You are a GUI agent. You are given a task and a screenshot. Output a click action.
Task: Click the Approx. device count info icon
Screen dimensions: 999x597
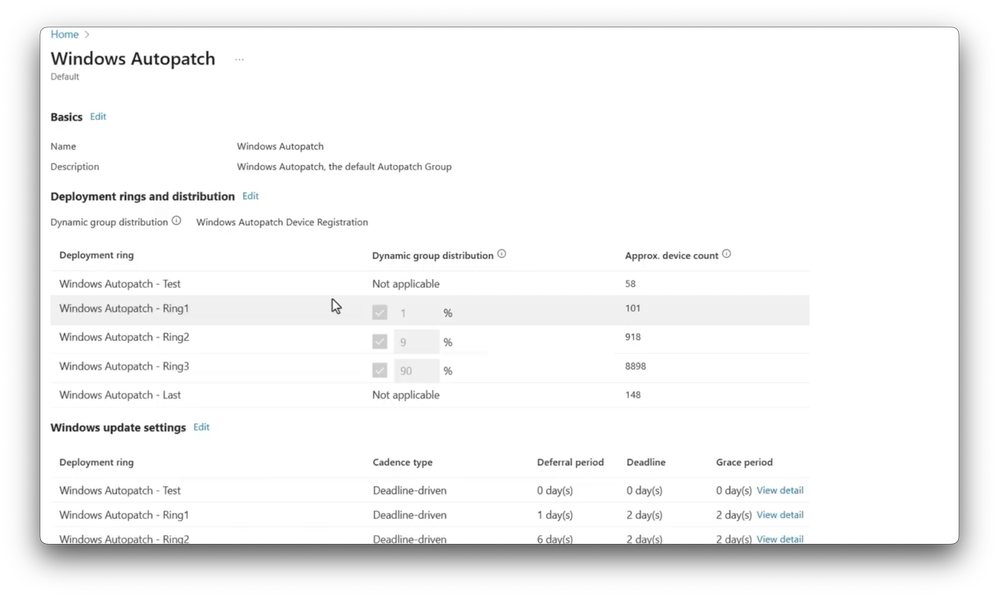tap(726, 254)
